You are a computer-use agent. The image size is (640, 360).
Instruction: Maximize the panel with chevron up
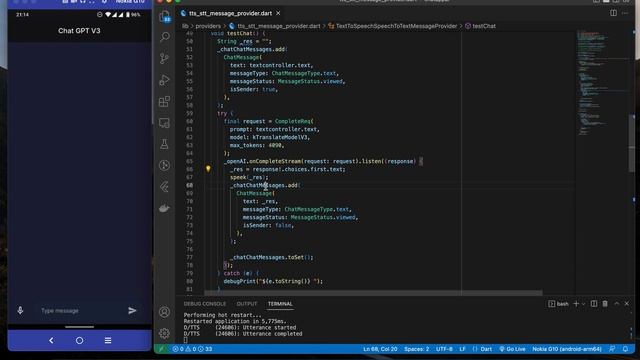[x=617, y=304]
